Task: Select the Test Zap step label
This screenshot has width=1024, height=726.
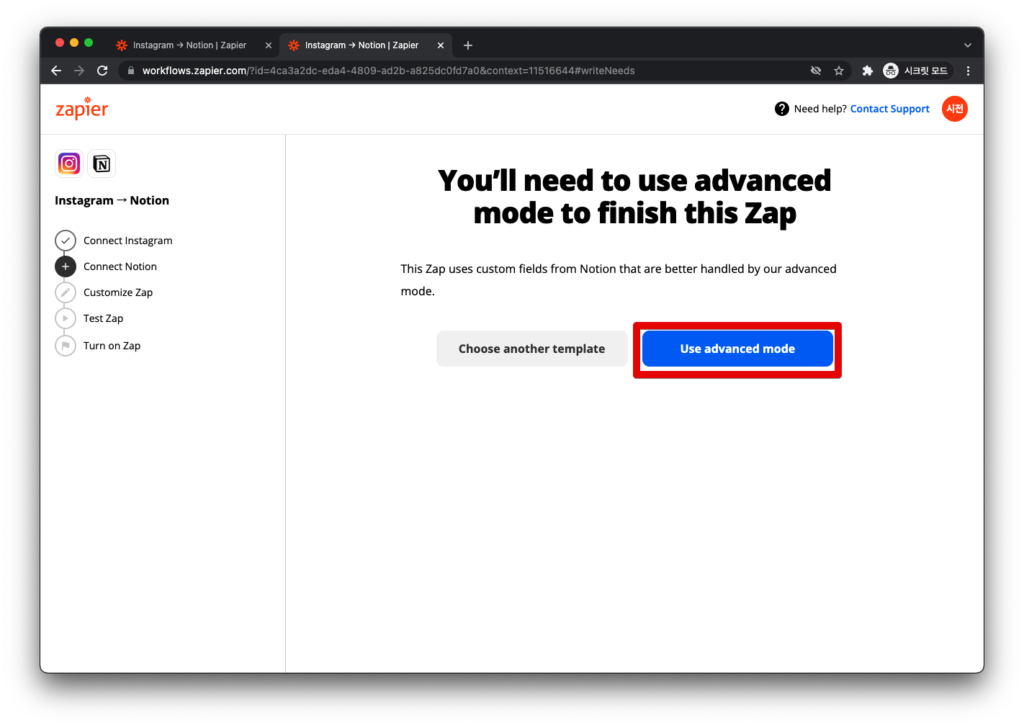Action: coord(103,319)
